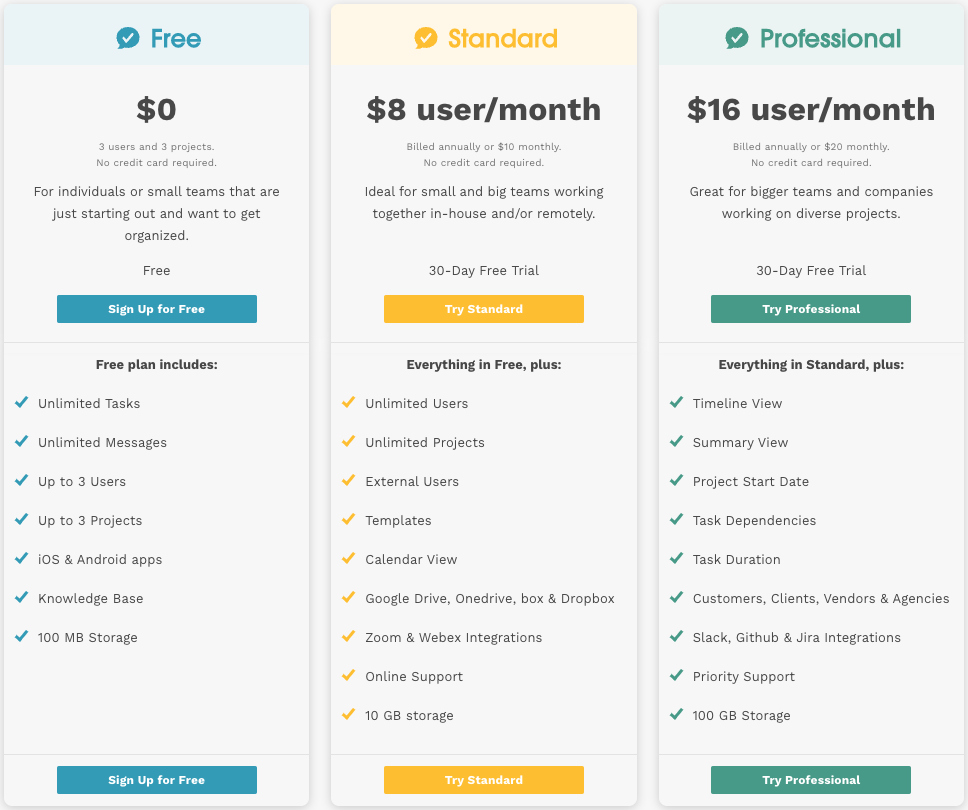Click the checkmark beside Unlimited Tasks
The image size is (968, 810).
tap(21, 402)
